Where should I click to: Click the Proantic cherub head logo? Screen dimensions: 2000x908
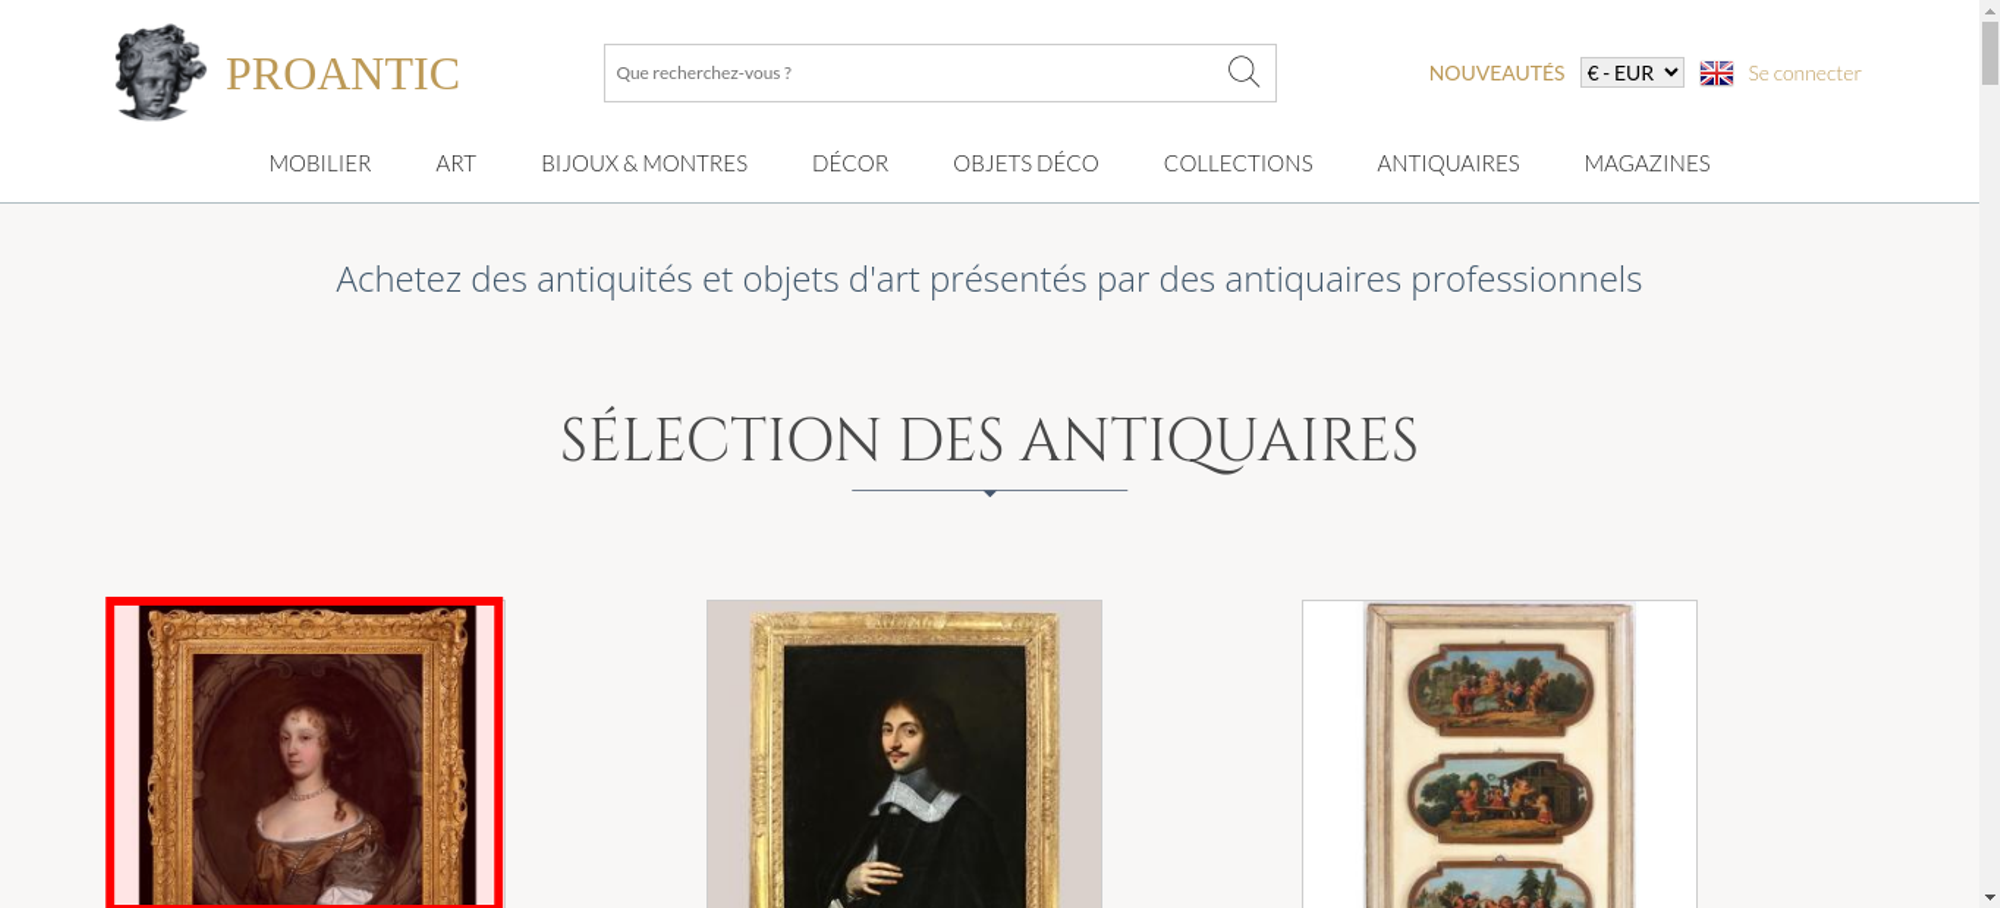[x=160, y=72]
